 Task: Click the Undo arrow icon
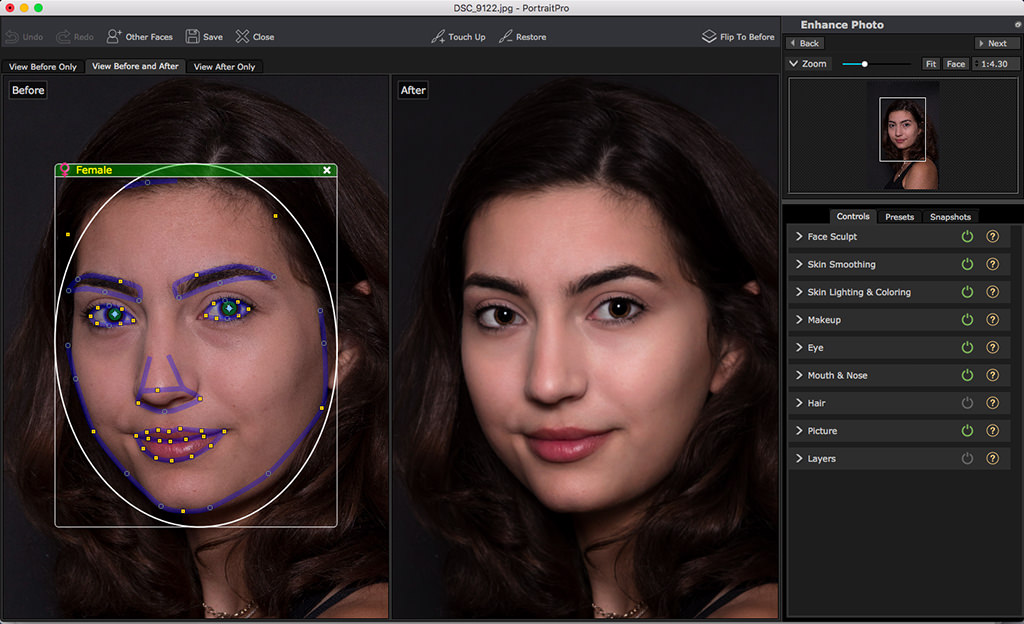click(x=12, y=37)
